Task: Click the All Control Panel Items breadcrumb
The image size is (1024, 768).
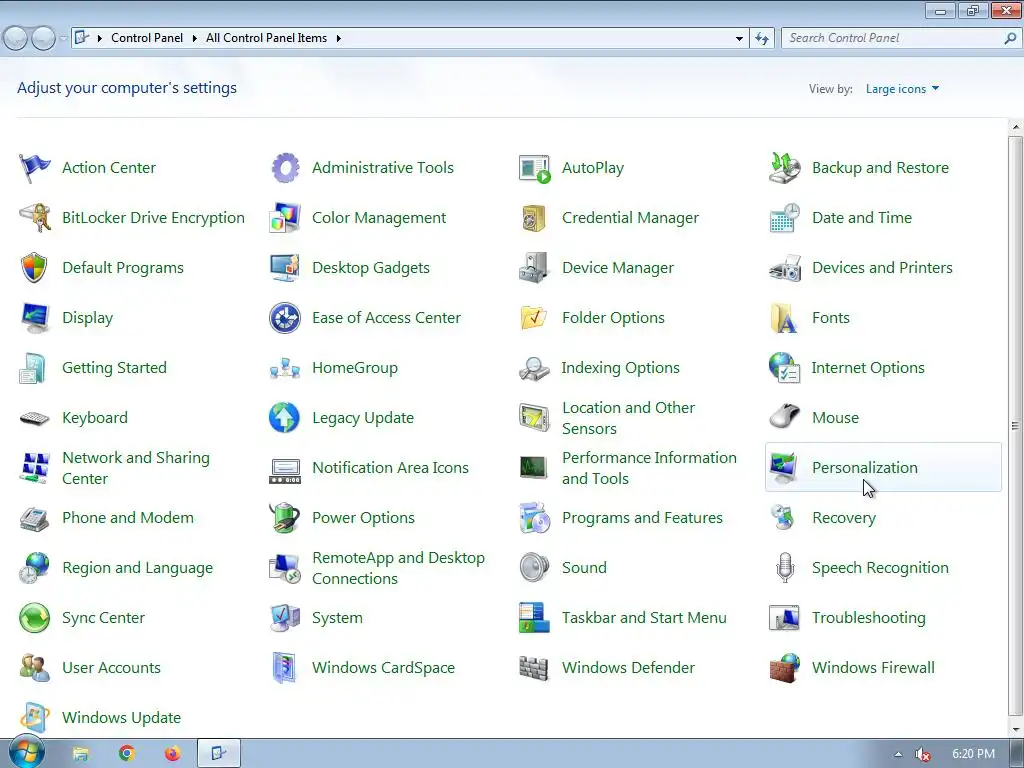Action: pos(266,38)
